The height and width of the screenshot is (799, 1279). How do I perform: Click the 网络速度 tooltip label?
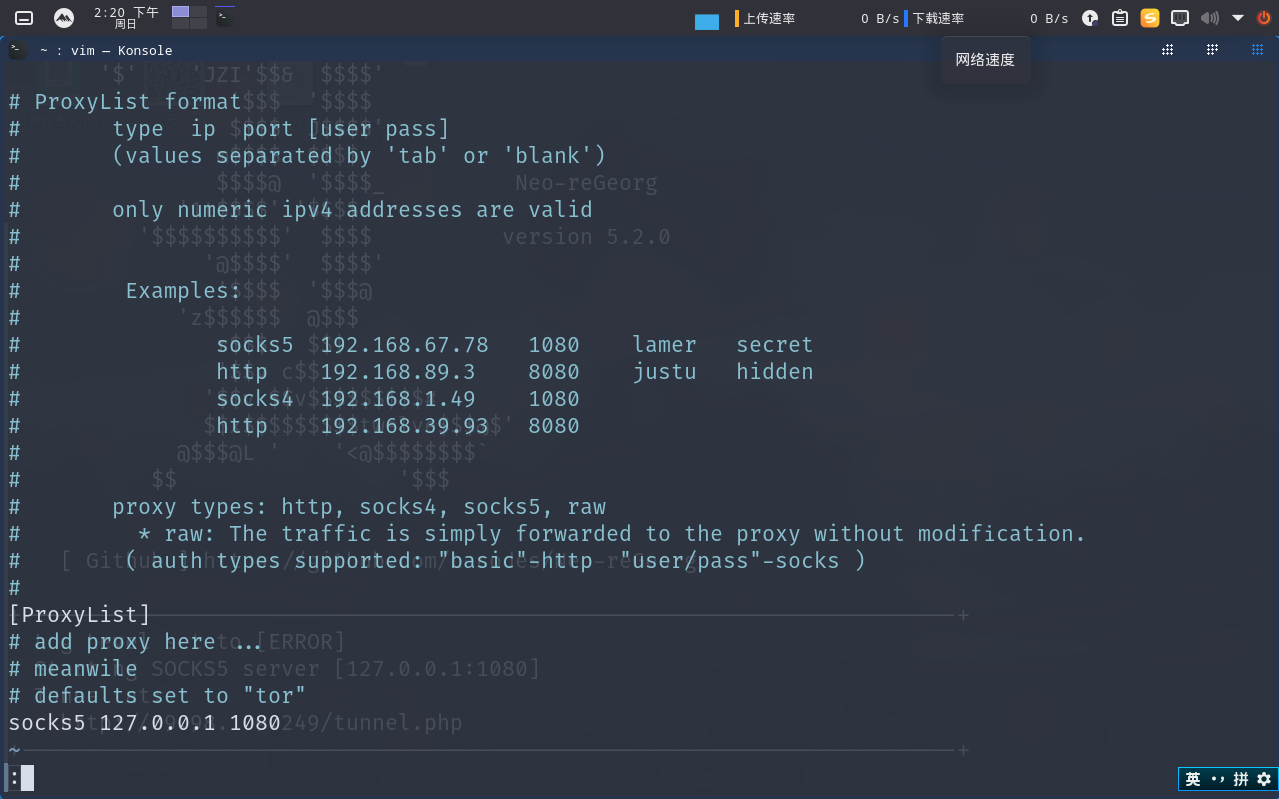pos(985,60)
